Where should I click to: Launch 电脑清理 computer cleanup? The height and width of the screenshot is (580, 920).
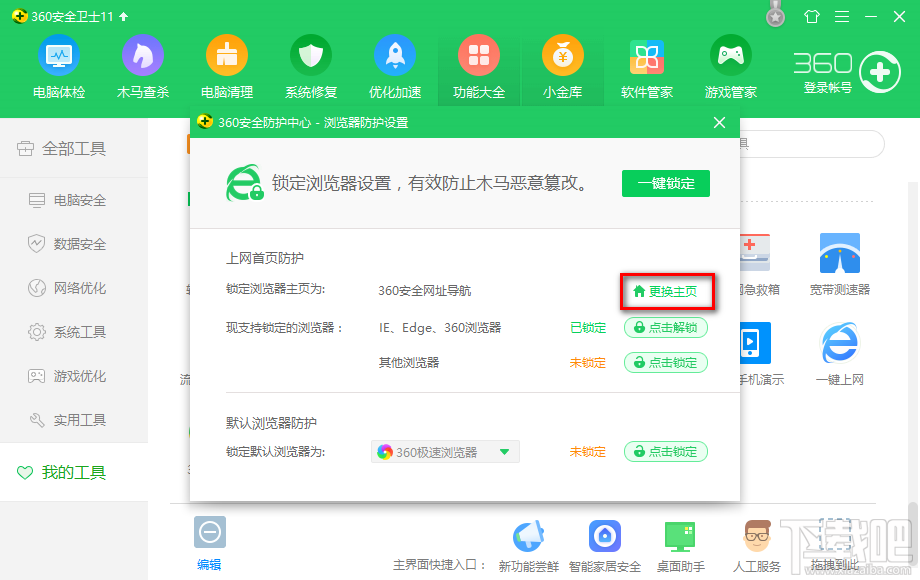(226, 67)
